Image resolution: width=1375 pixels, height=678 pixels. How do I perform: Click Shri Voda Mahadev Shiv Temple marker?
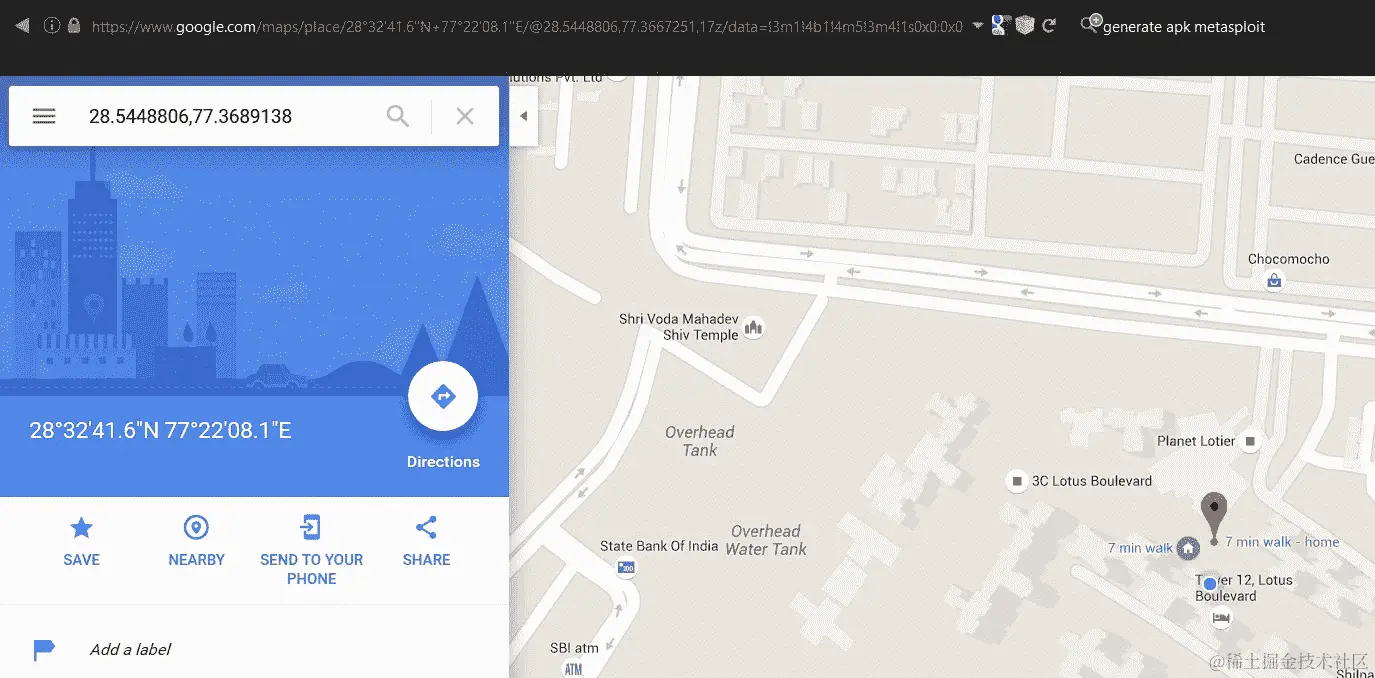[754, 327]
